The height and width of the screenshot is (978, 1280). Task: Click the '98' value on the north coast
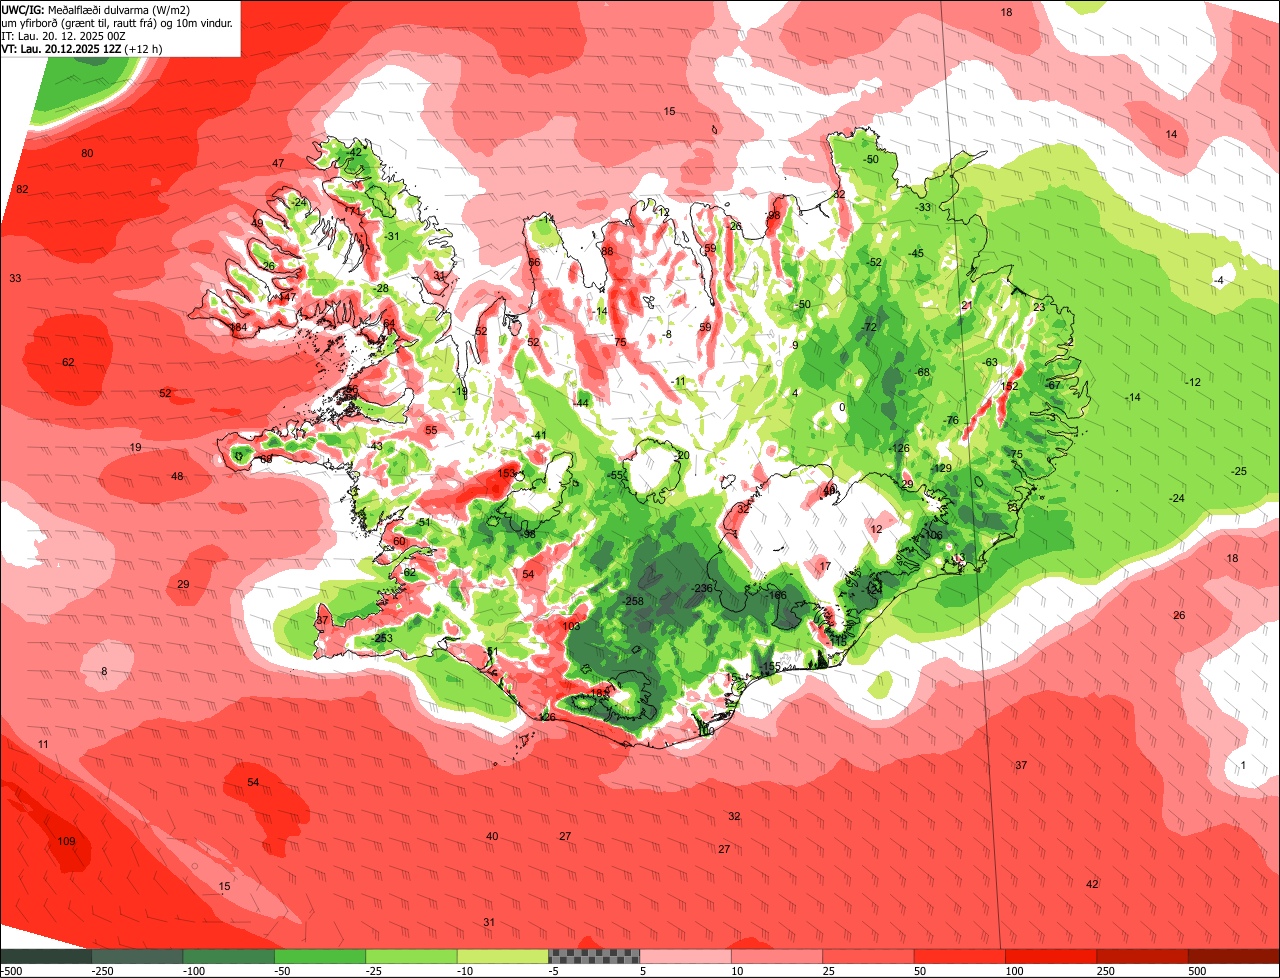click(x=773, y=216)
